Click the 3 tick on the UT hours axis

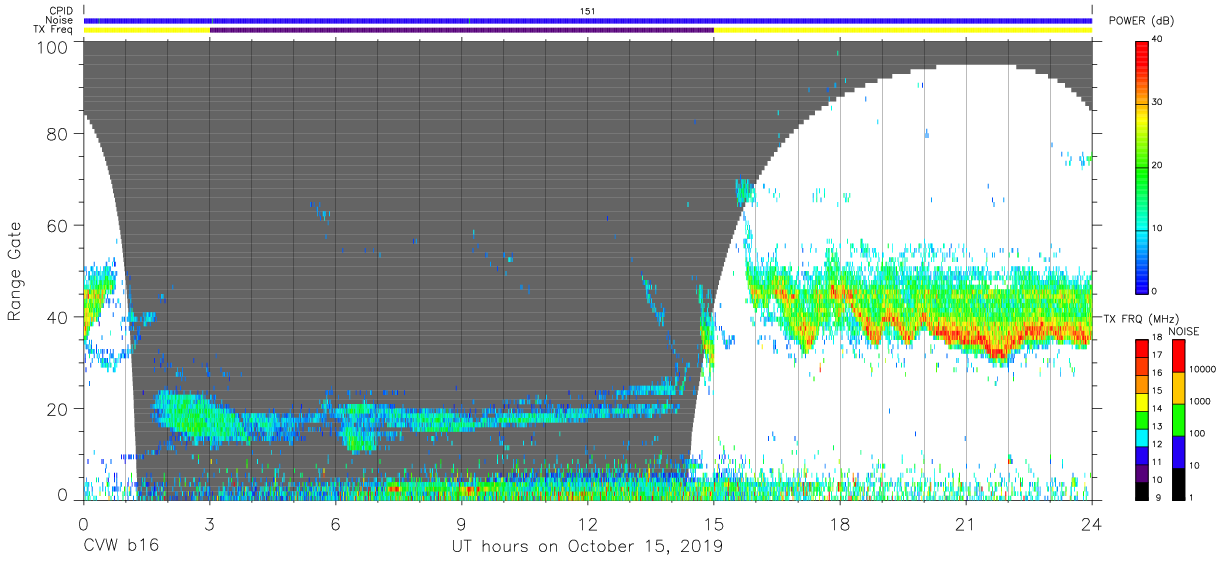coord(210,523)
